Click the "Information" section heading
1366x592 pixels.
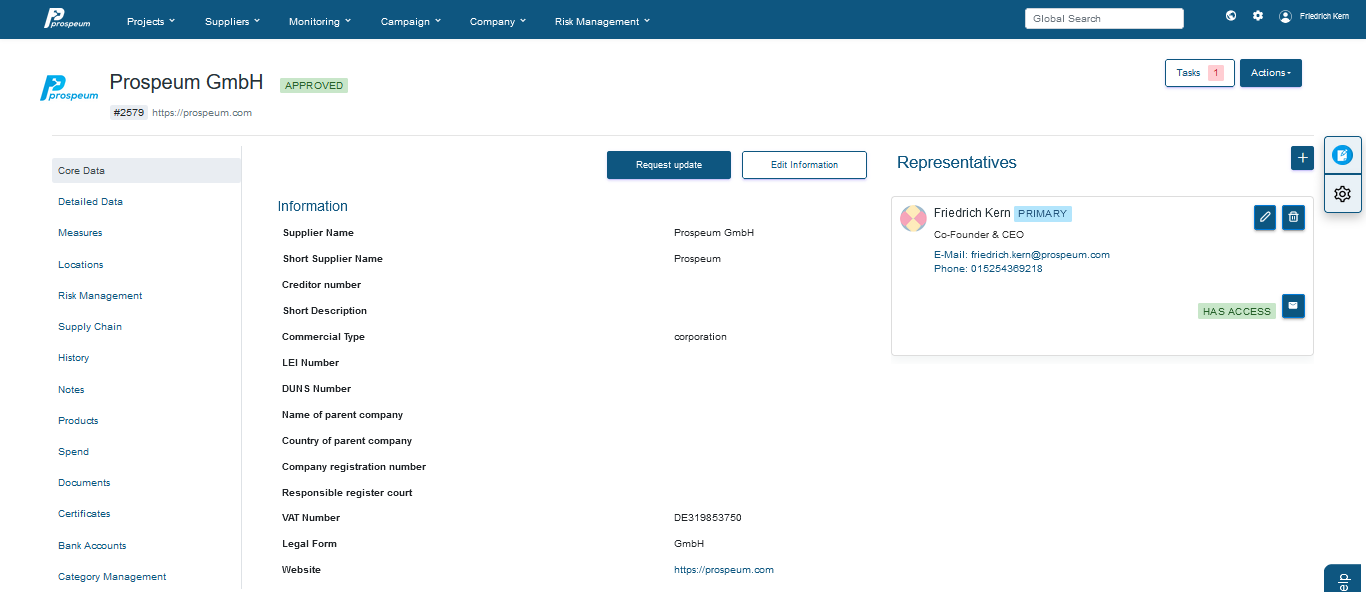coord(313,206)
